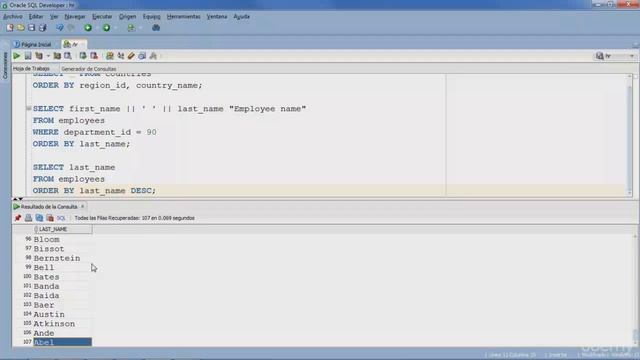Run statement with green play icon

[x=16, y=56]
